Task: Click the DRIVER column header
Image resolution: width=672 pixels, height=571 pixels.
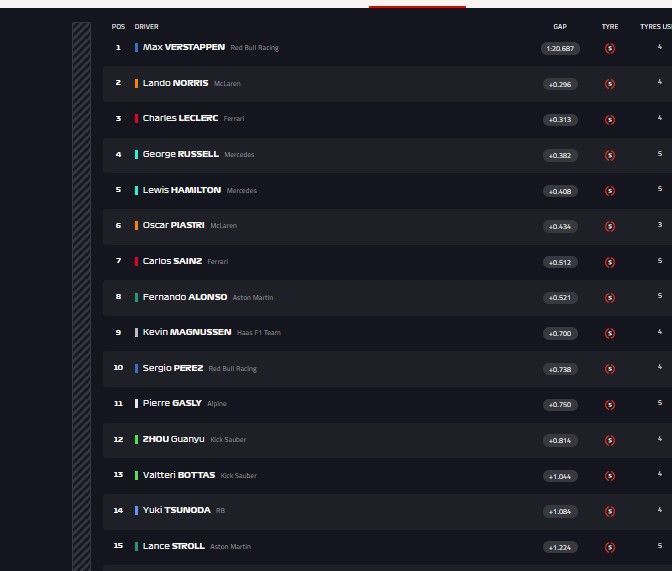Action: [146, 27]
